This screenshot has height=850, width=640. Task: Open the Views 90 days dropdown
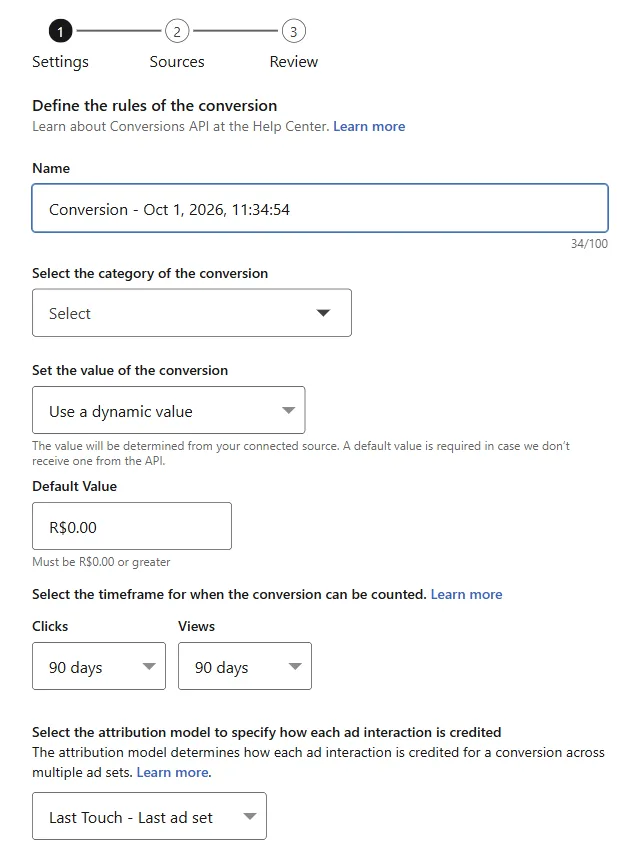click(x=245, y=666)
